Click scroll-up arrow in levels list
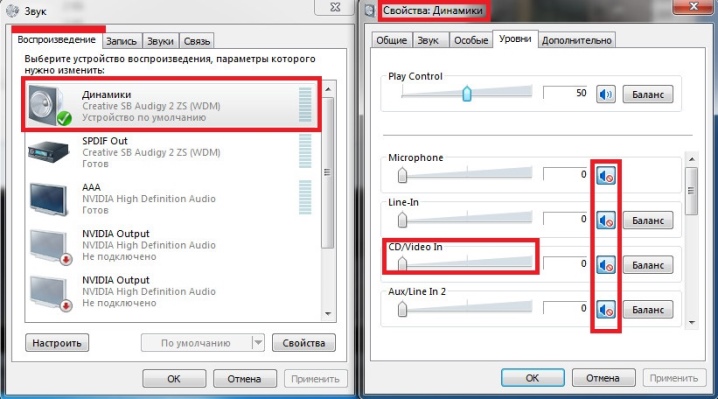 point(691,159)
